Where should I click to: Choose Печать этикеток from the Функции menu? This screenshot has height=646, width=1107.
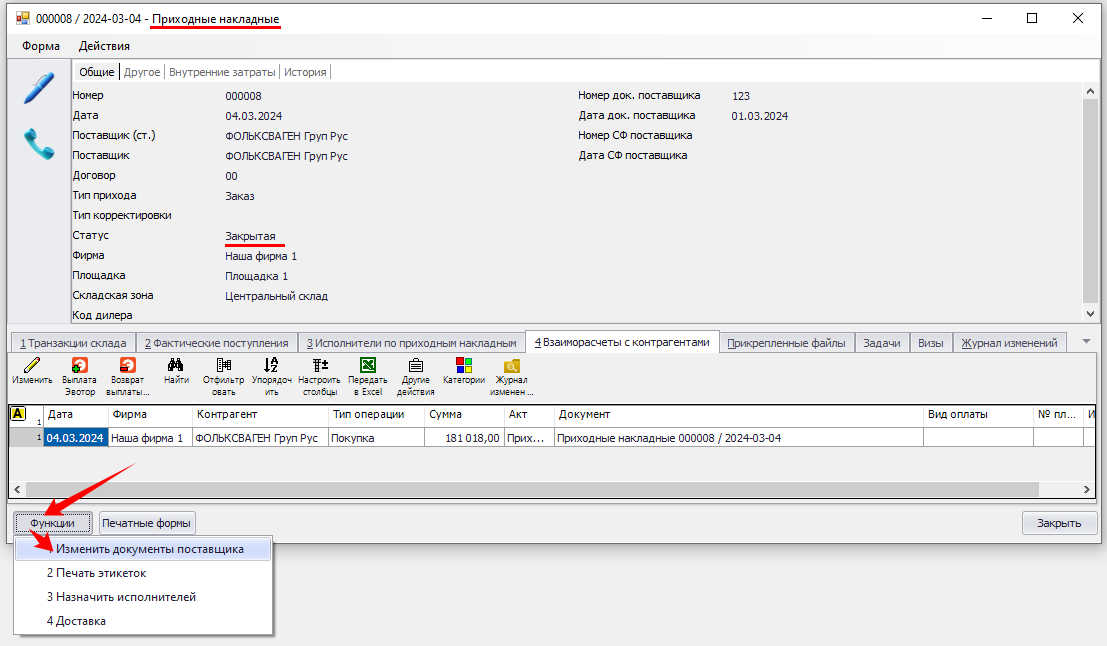click(x=96, y=573)
